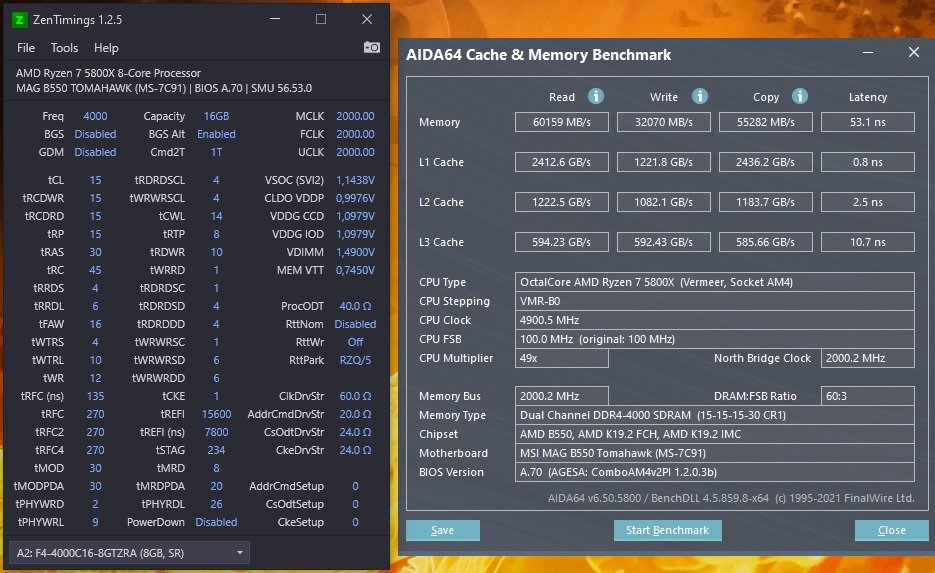The width and height of the screenshot is (935, 573).
Task: Open the Tools menu in ZenTimings
Action: coord(64,48)
